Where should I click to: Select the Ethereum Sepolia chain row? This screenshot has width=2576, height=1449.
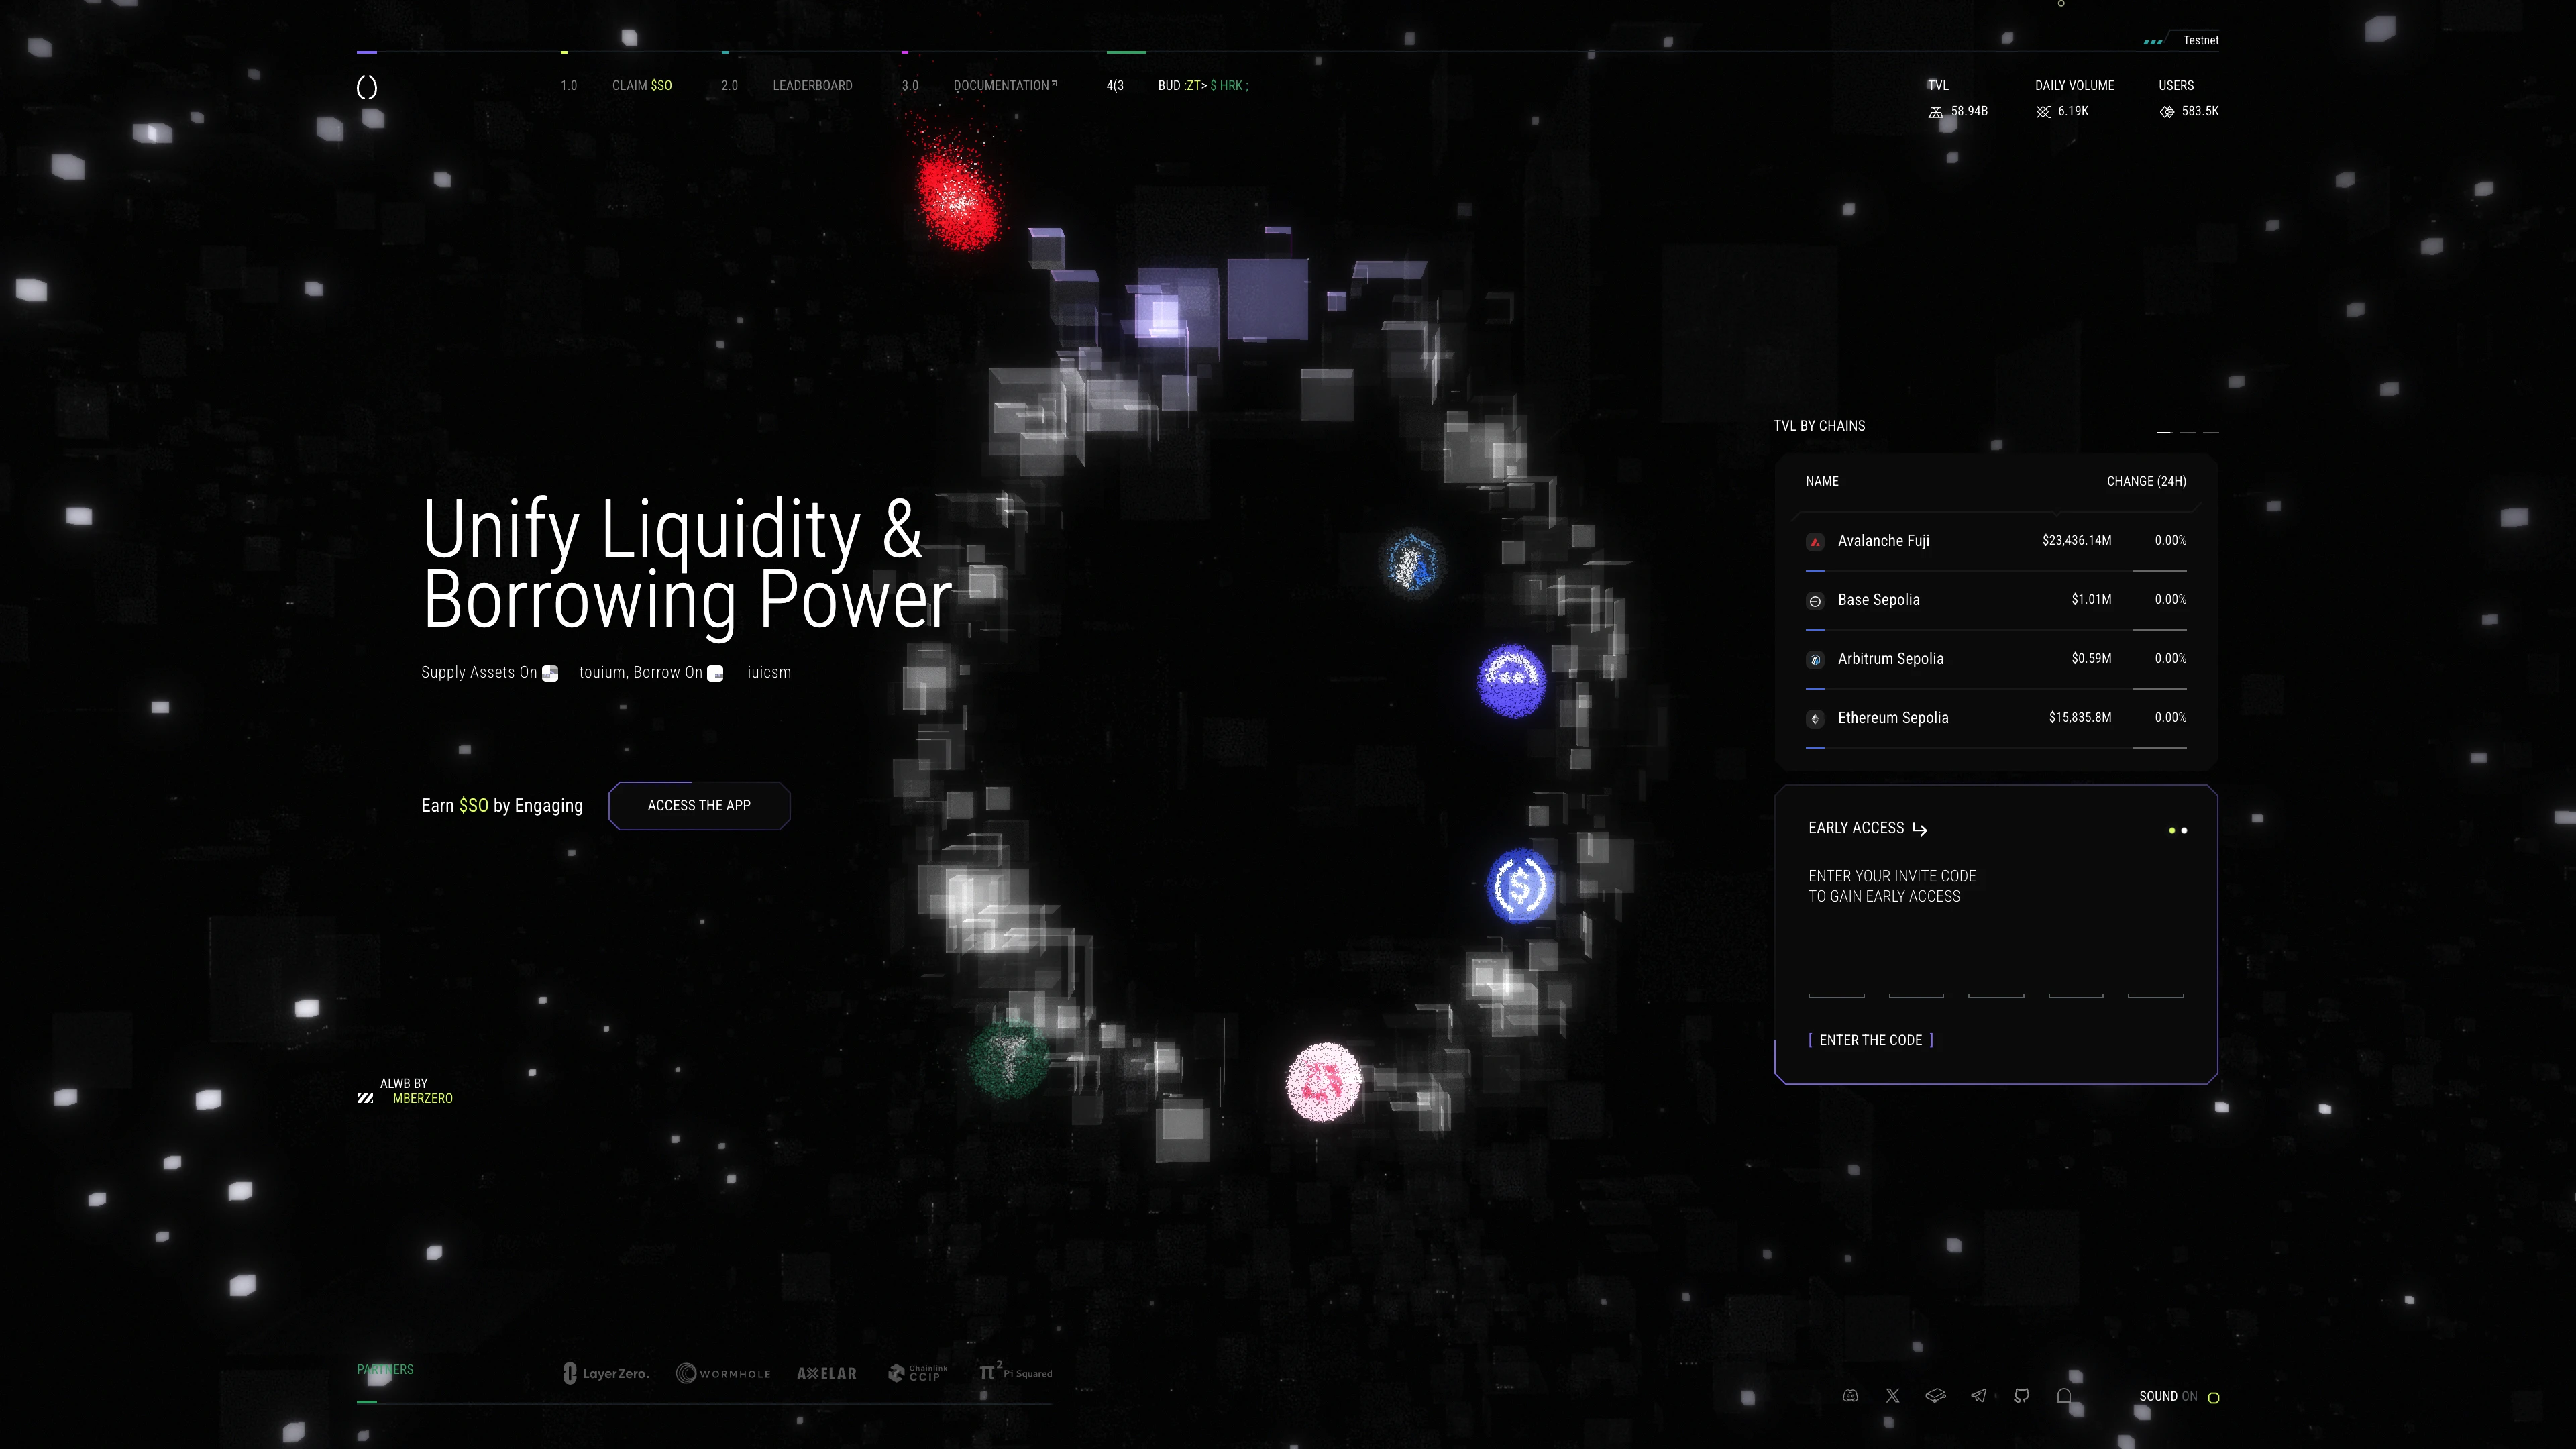[1996, 718]
